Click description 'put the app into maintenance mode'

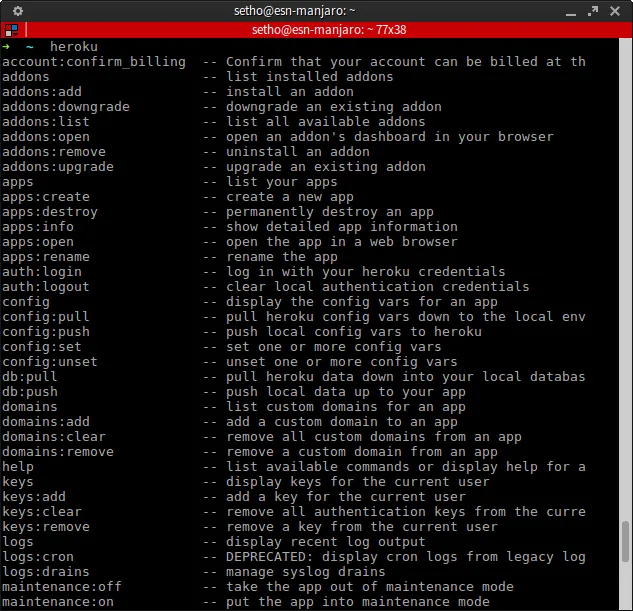pos(358,602)
